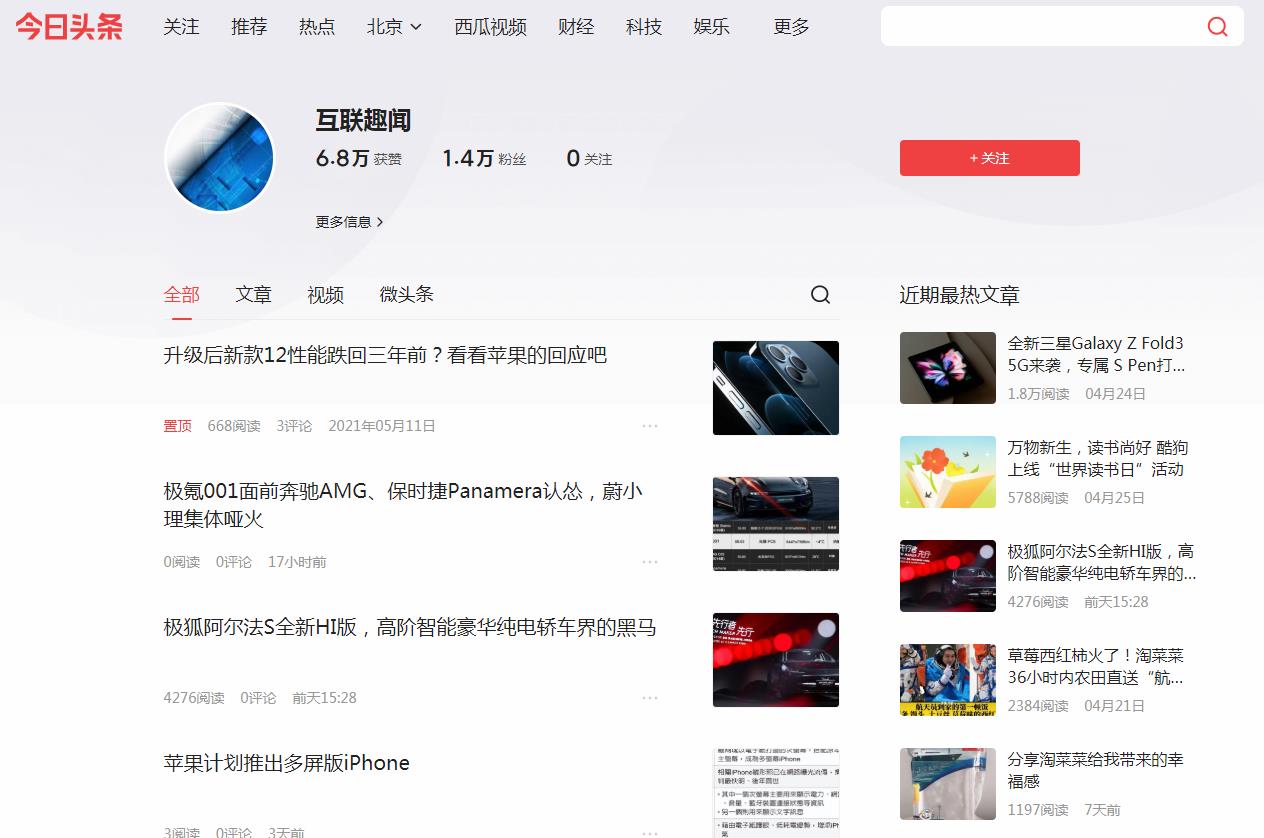Click the red search icon in top bar
Screen dimensions: 1264x838
point(1217,27)
